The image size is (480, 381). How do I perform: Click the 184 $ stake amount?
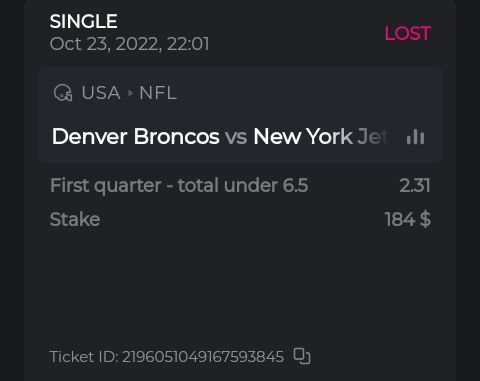408,219
